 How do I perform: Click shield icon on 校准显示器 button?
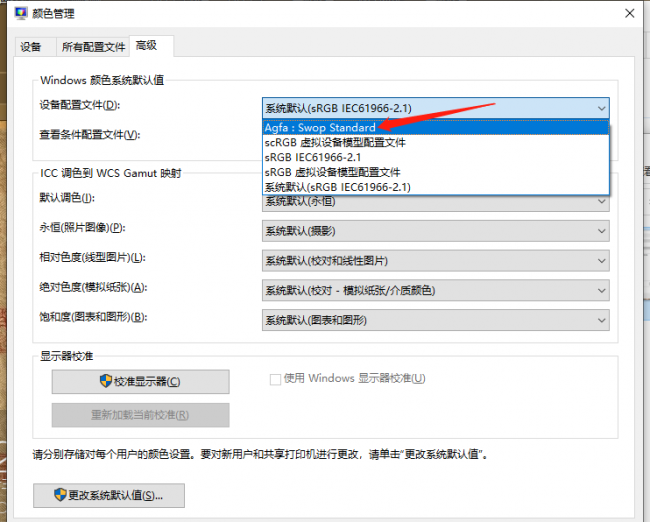(106, 381)
